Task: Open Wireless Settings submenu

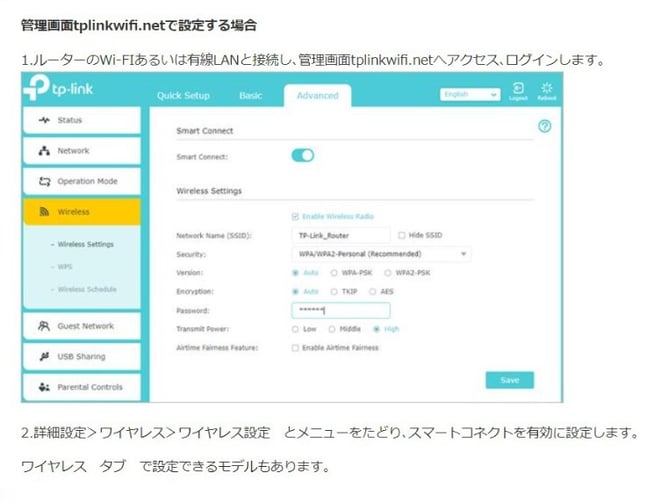Action: coord(86,244)
